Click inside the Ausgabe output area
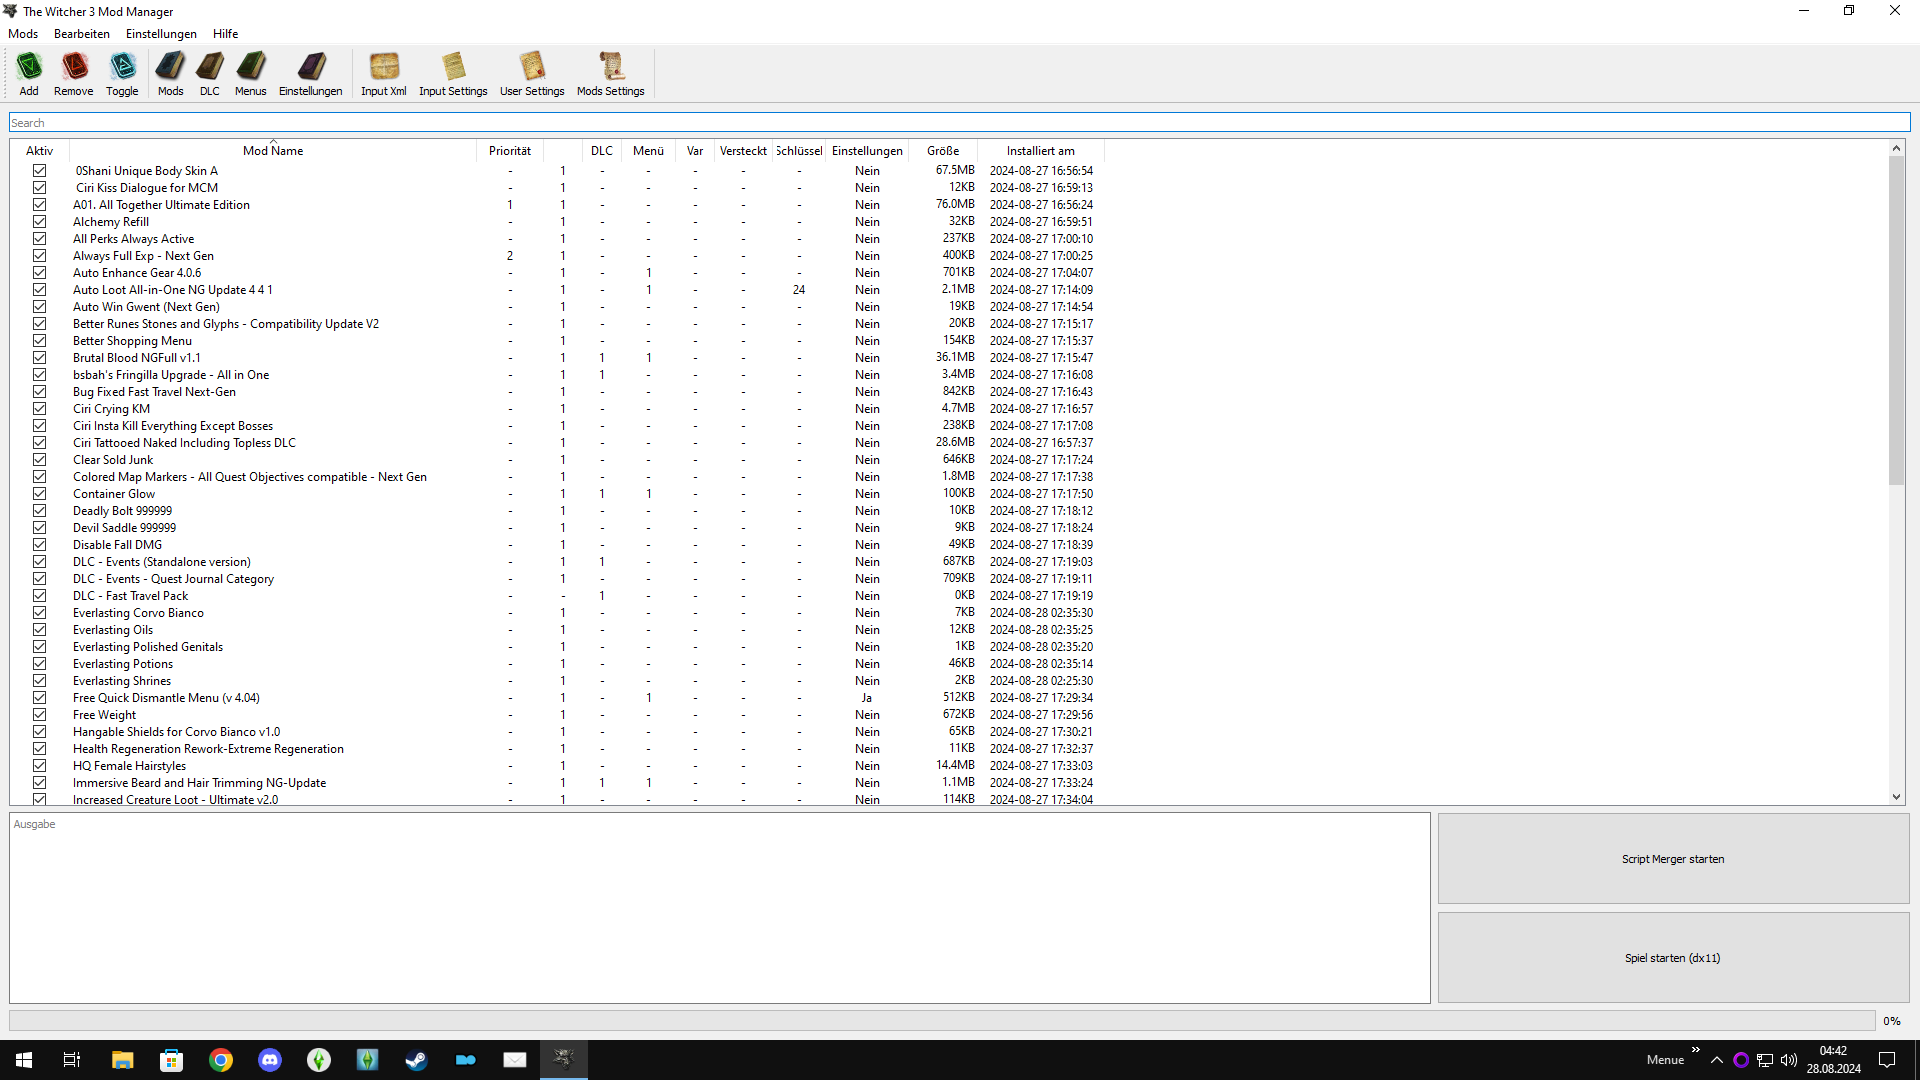 click(x=720, y=908)
